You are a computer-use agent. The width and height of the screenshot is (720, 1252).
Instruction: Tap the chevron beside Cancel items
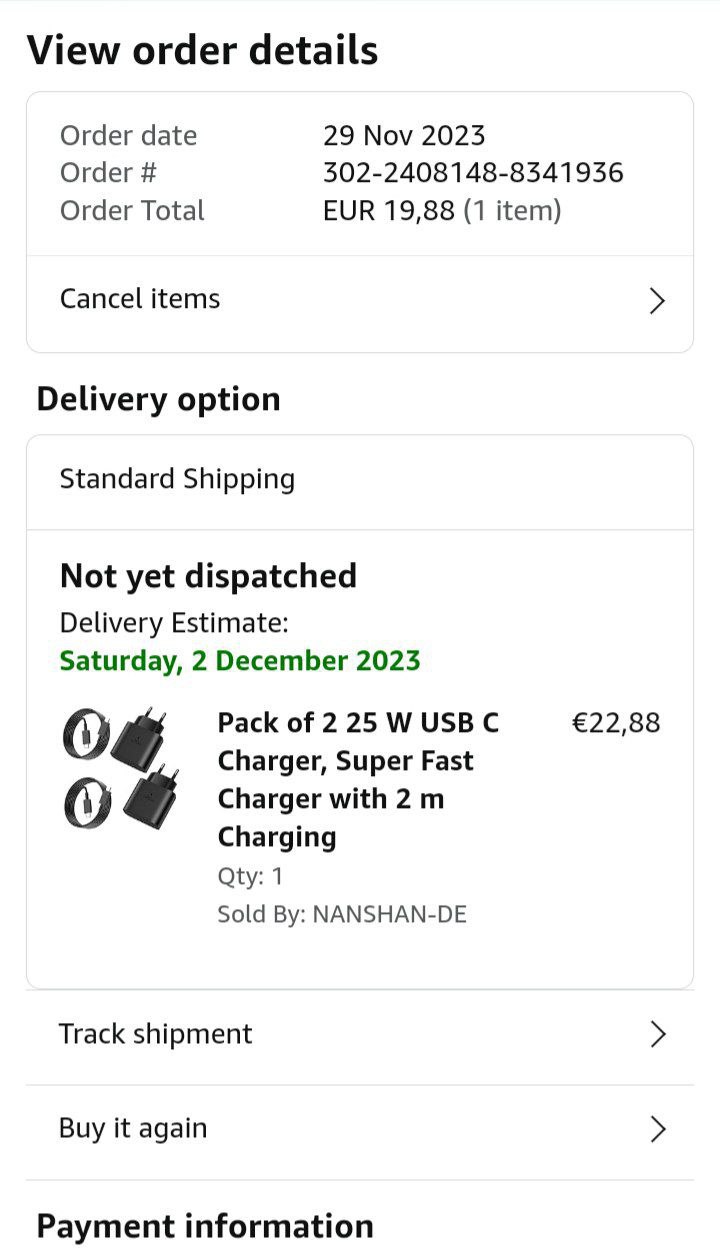tap(657, 301)
